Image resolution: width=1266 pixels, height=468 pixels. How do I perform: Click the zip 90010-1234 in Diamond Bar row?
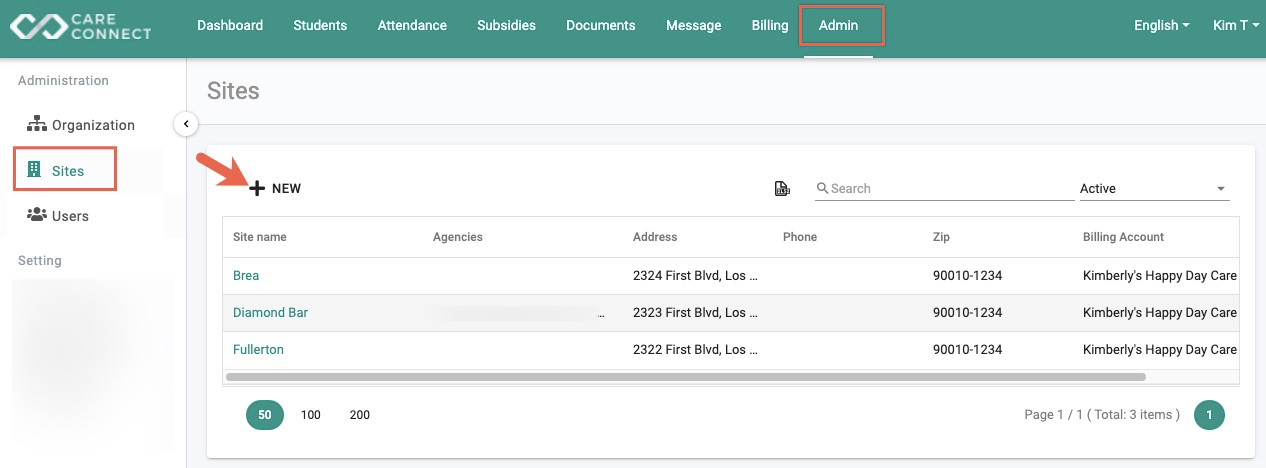click(x=967, y=312)
